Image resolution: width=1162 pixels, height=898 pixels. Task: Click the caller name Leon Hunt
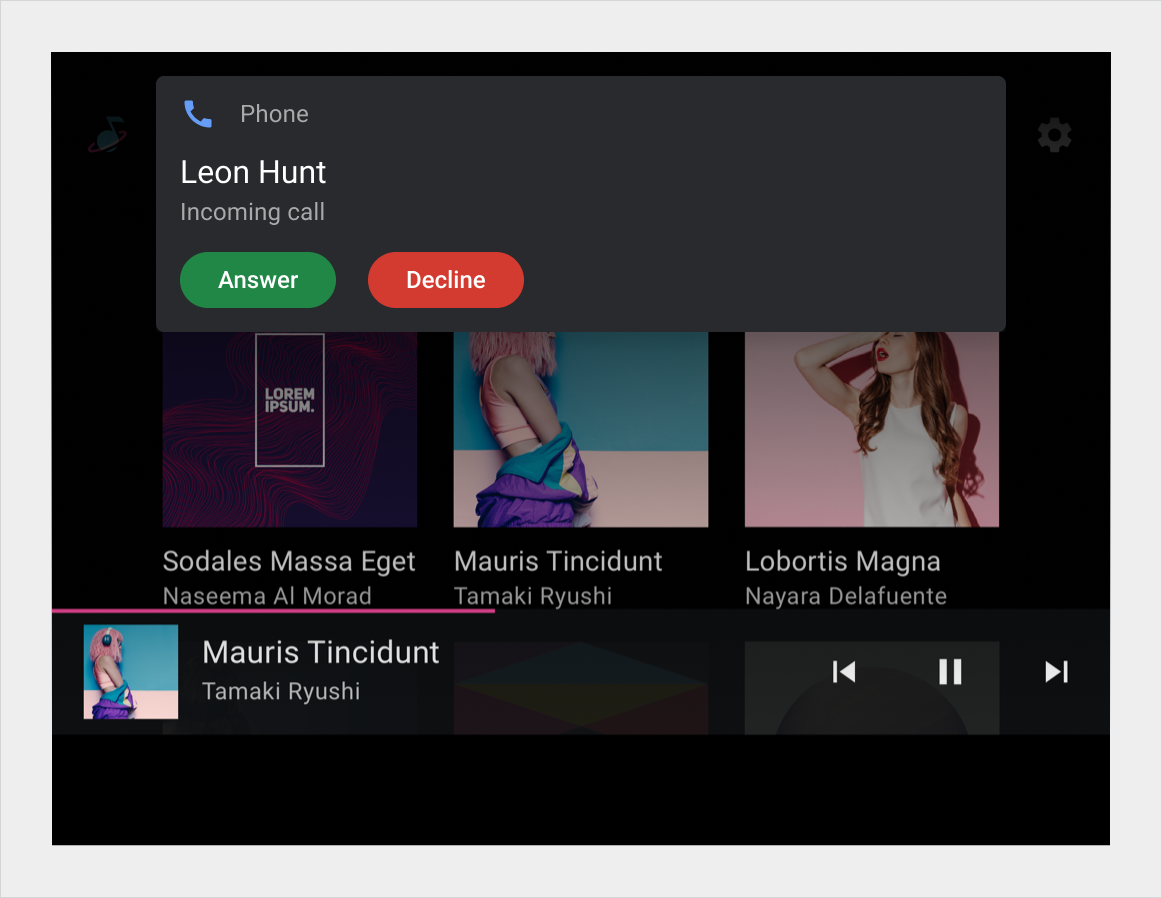click(253, 172)
